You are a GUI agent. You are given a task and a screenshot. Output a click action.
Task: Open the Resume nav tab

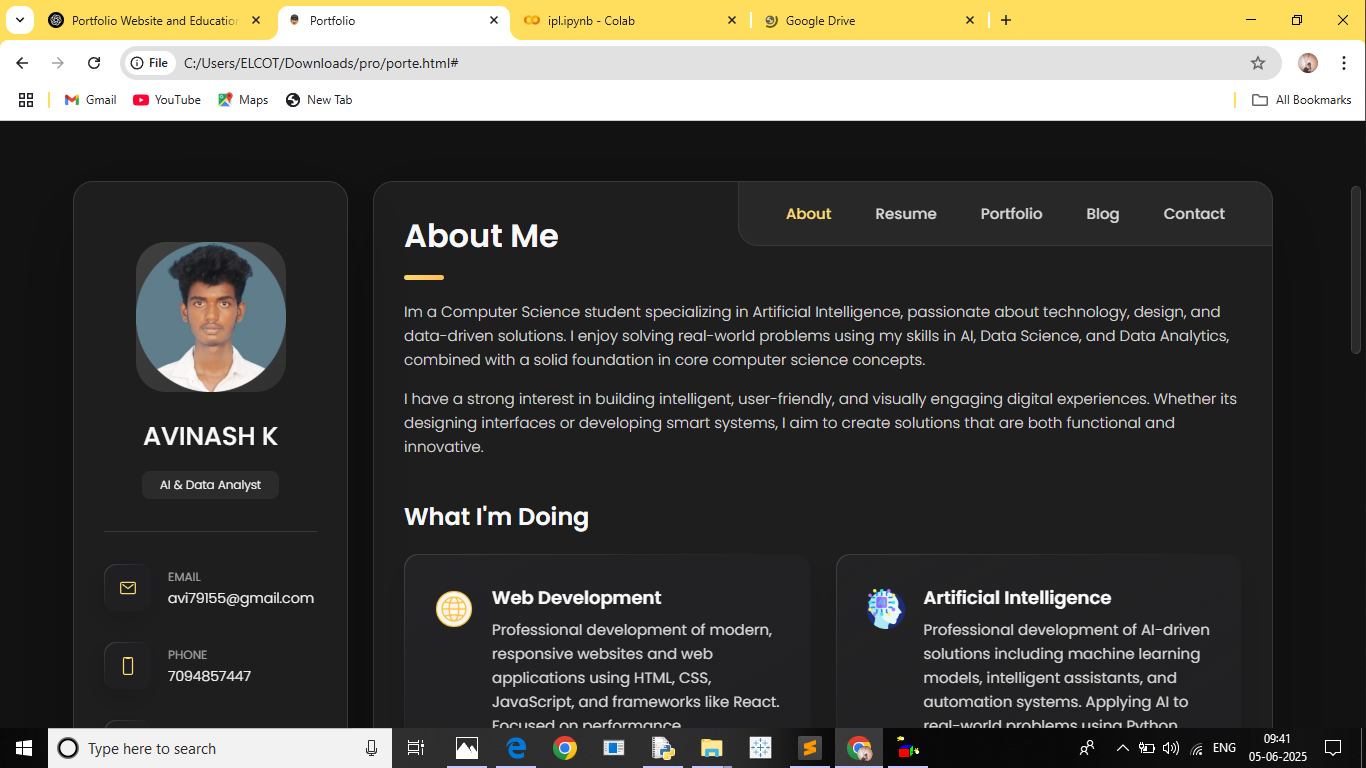[x=906, y=214]
